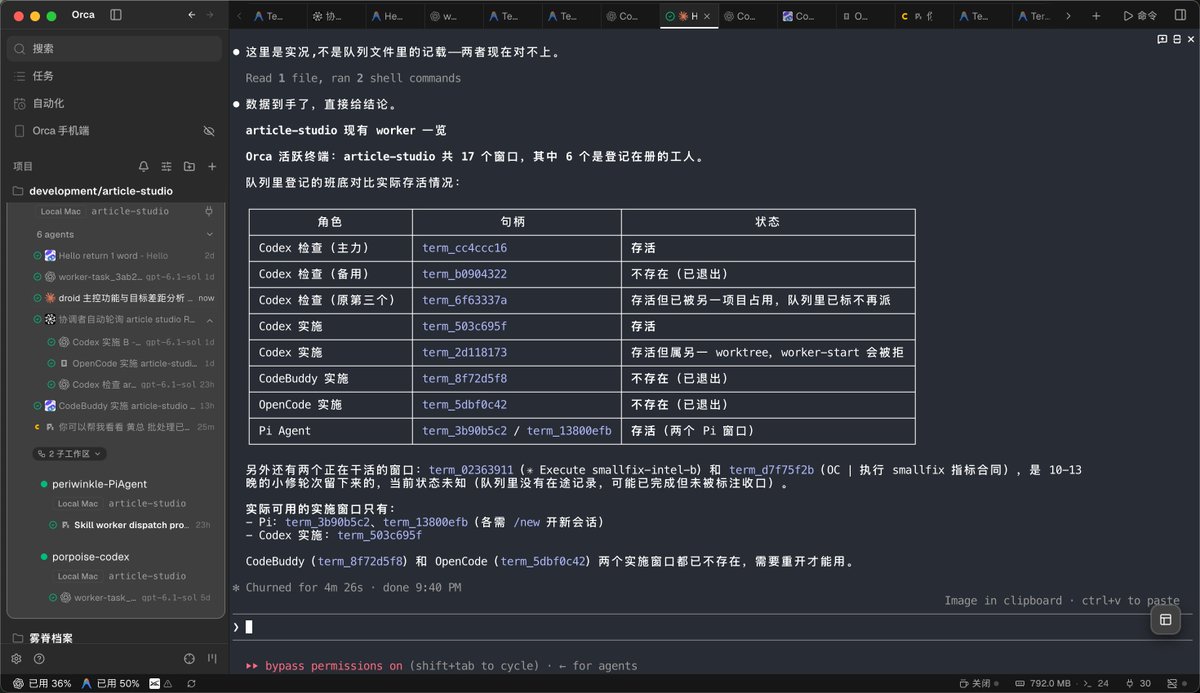Open Codex 检查 sub-agent row
This screenshot has width=1200, height=693.
pyautogui.click(x=130, y=384)
